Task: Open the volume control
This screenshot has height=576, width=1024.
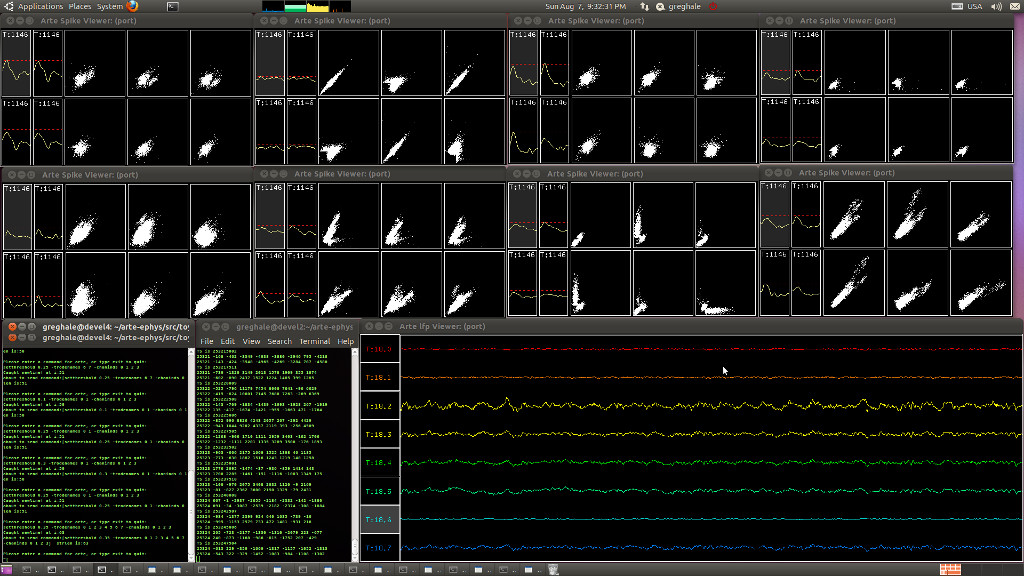Action: (996, 7)
